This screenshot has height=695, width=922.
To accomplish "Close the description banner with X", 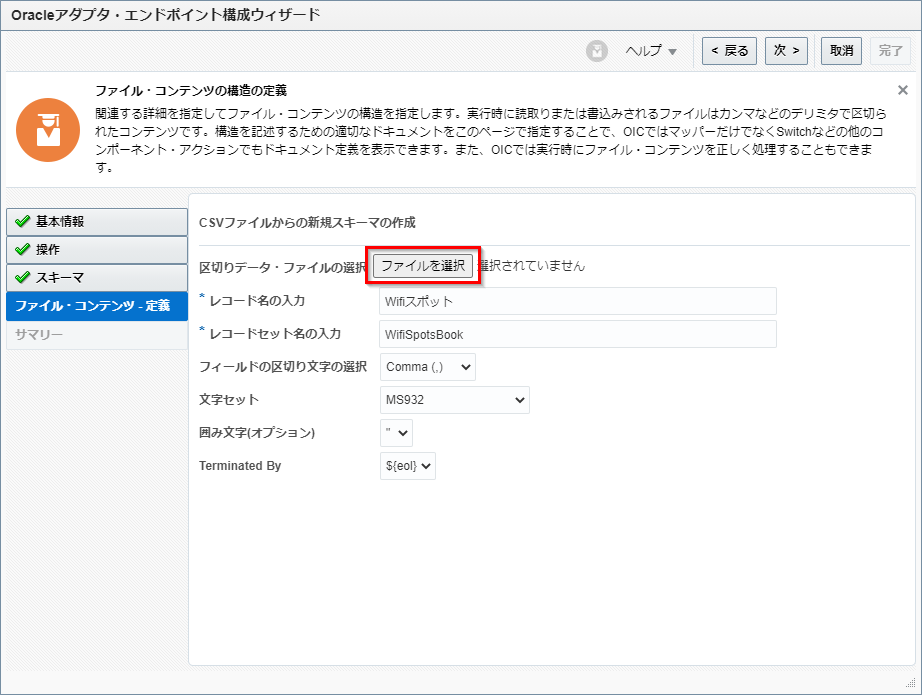I will pyautogui.click(x=902, y=90).
